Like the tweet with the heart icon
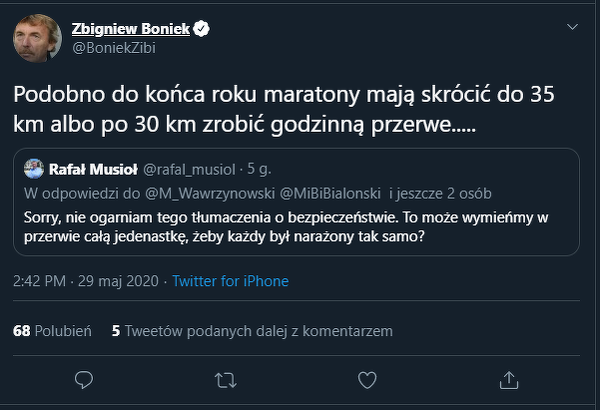Image resolution: width=600 pixels, height=410 pixels. pyautogui.click(x=368, y=380)
